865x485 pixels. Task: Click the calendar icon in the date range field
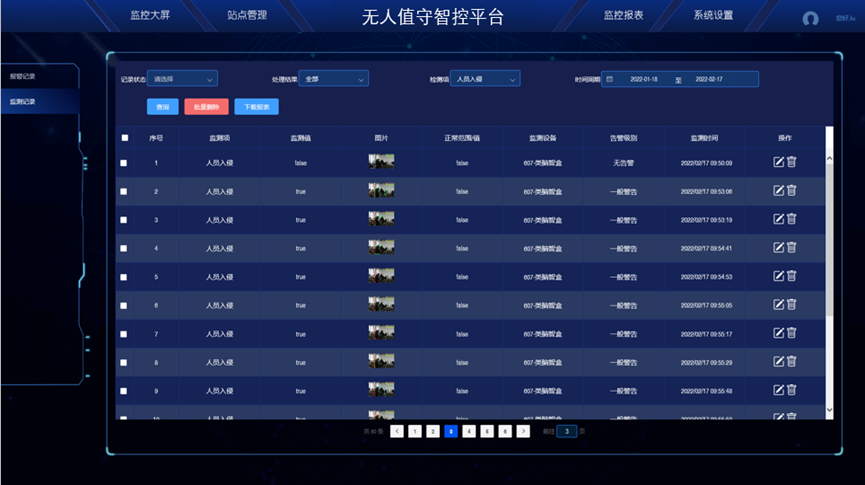(610, 79)
